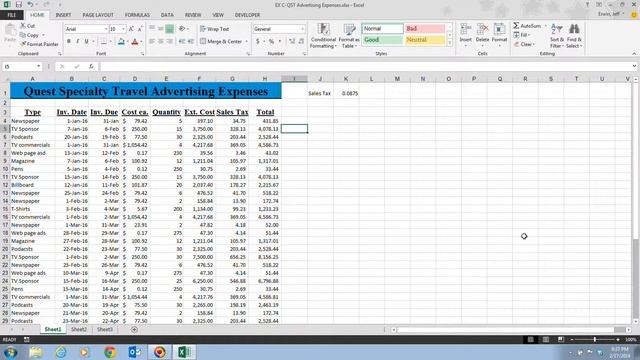Open the Clear eraser menu
This screenshot has height=360, width=640.
tap(524, 44)
